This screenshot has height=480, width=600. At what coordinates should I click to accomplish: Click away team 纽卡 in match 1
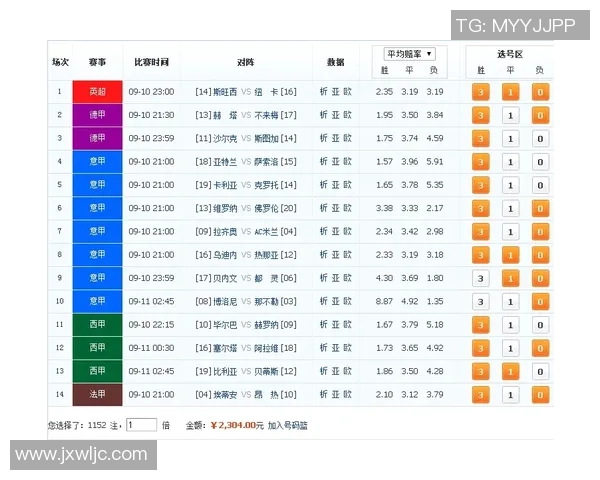pyautogui.click(x=266, y=92)
